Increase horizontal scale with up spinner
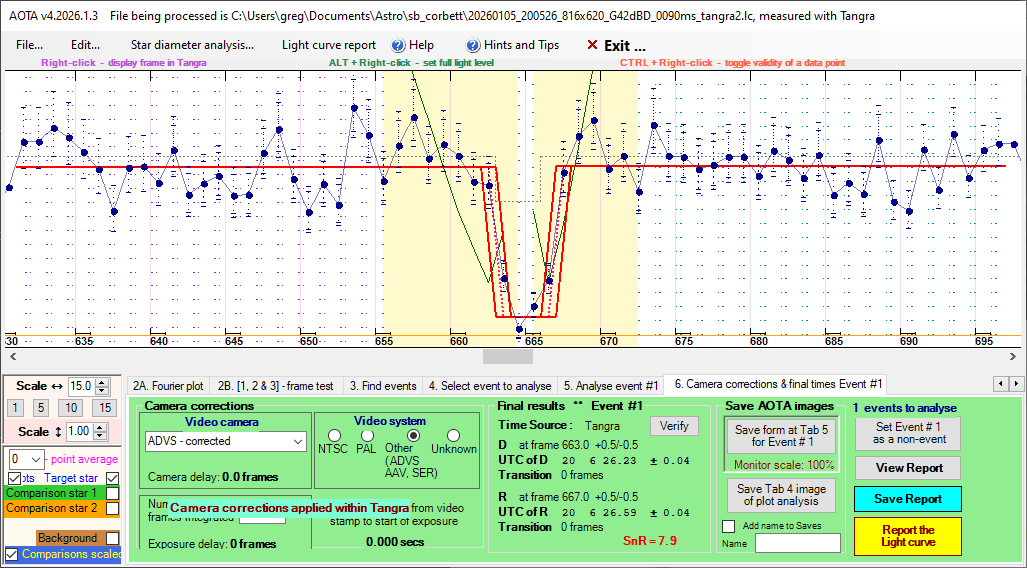This screenshot has width=1027, height=568. 101,381
